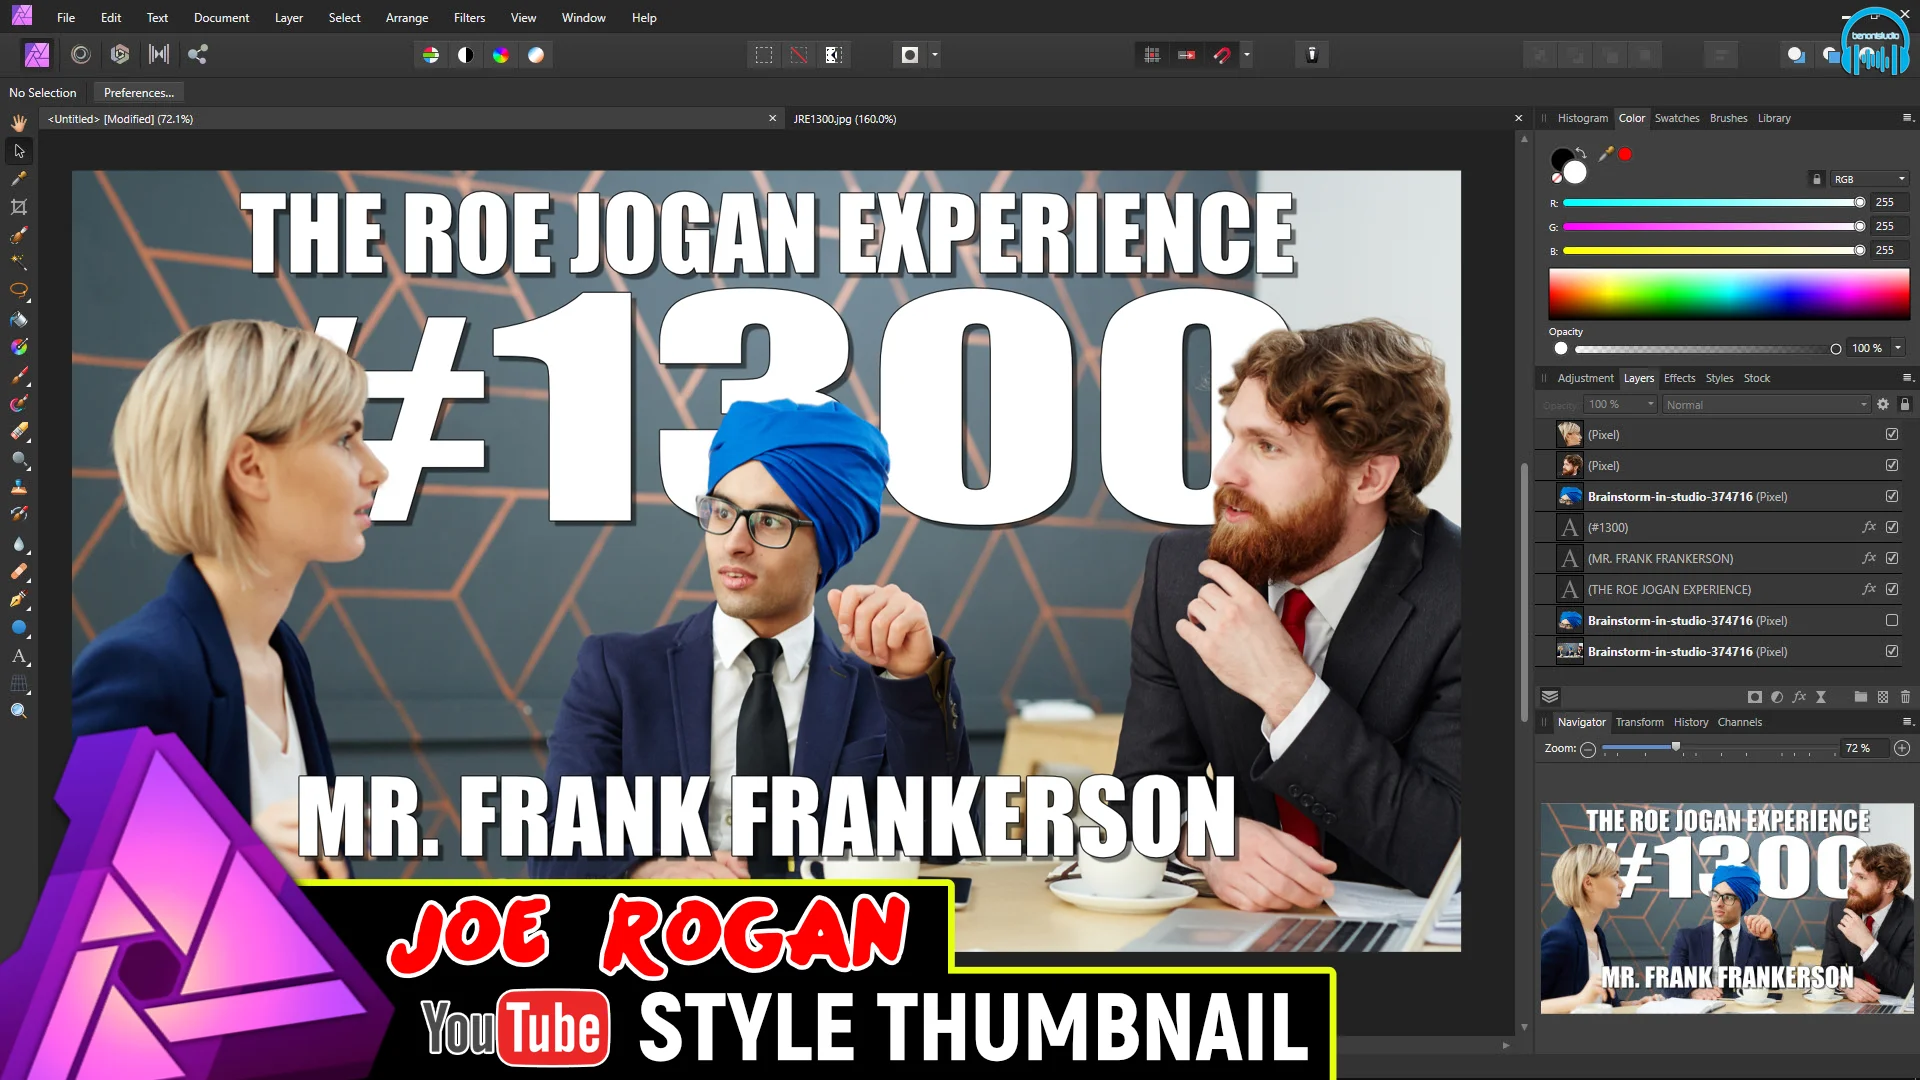This screenshot has width=1920, height=1080.
Task: Click the red (R) channel slider
Action: [x=1714, y=202]
